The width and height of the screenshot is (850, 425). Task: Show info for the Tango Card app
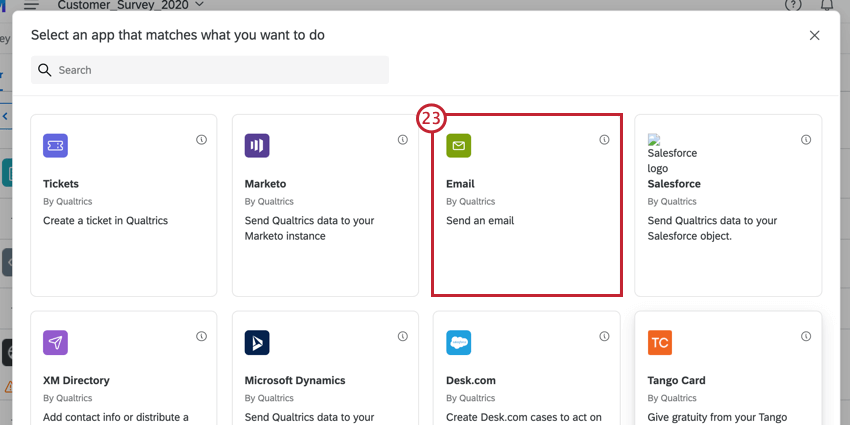(806, 337)
